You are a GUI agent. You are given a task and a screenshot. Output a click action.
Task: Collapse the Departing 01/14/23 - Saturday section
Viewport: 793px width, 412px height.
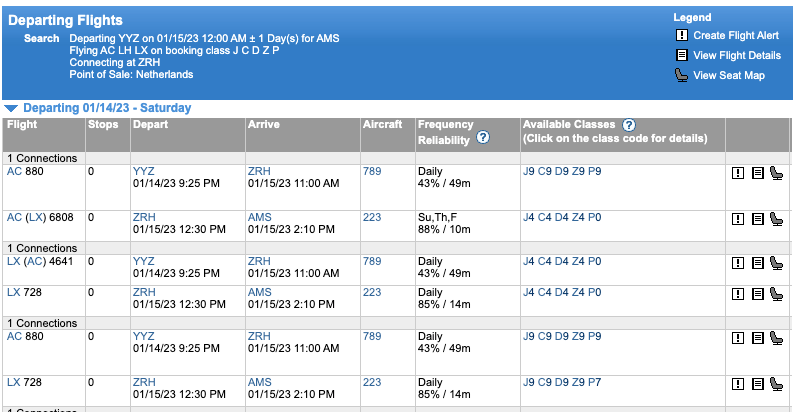[x=11, y=108]
